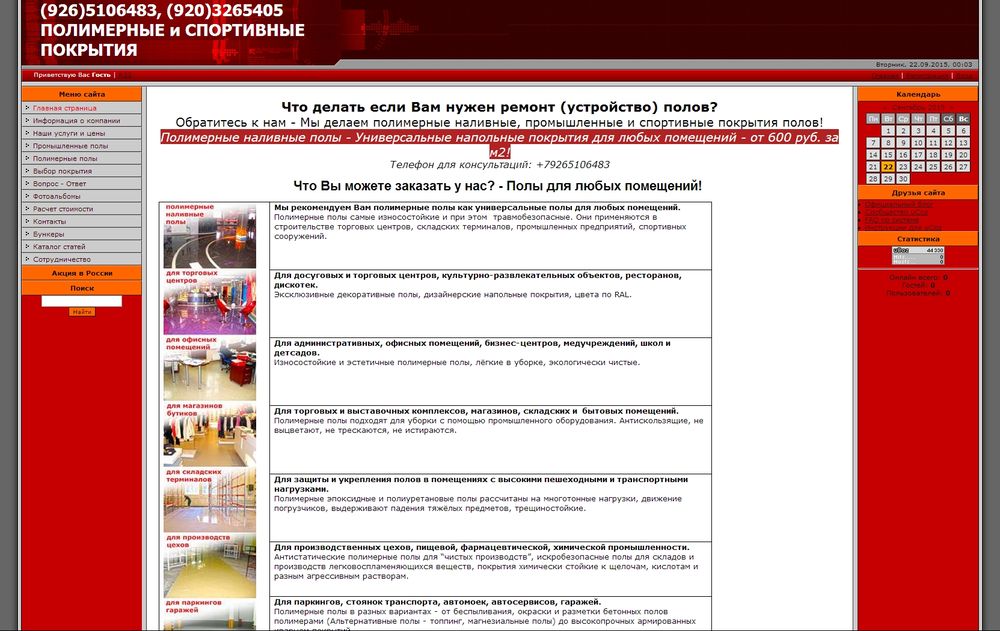
Task: Open the для паркингов гаражей thumbnail
Action: [x=209, y=615]
